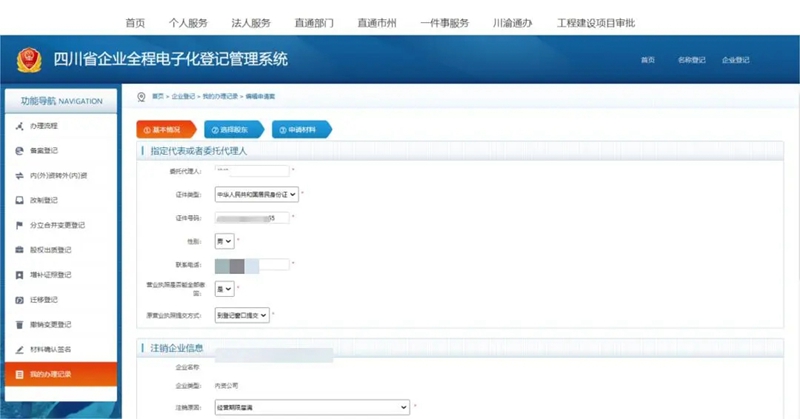800x419 pixels.
Task: Click the 改制登记 icon in sidebar
Action: coord(19,200)
